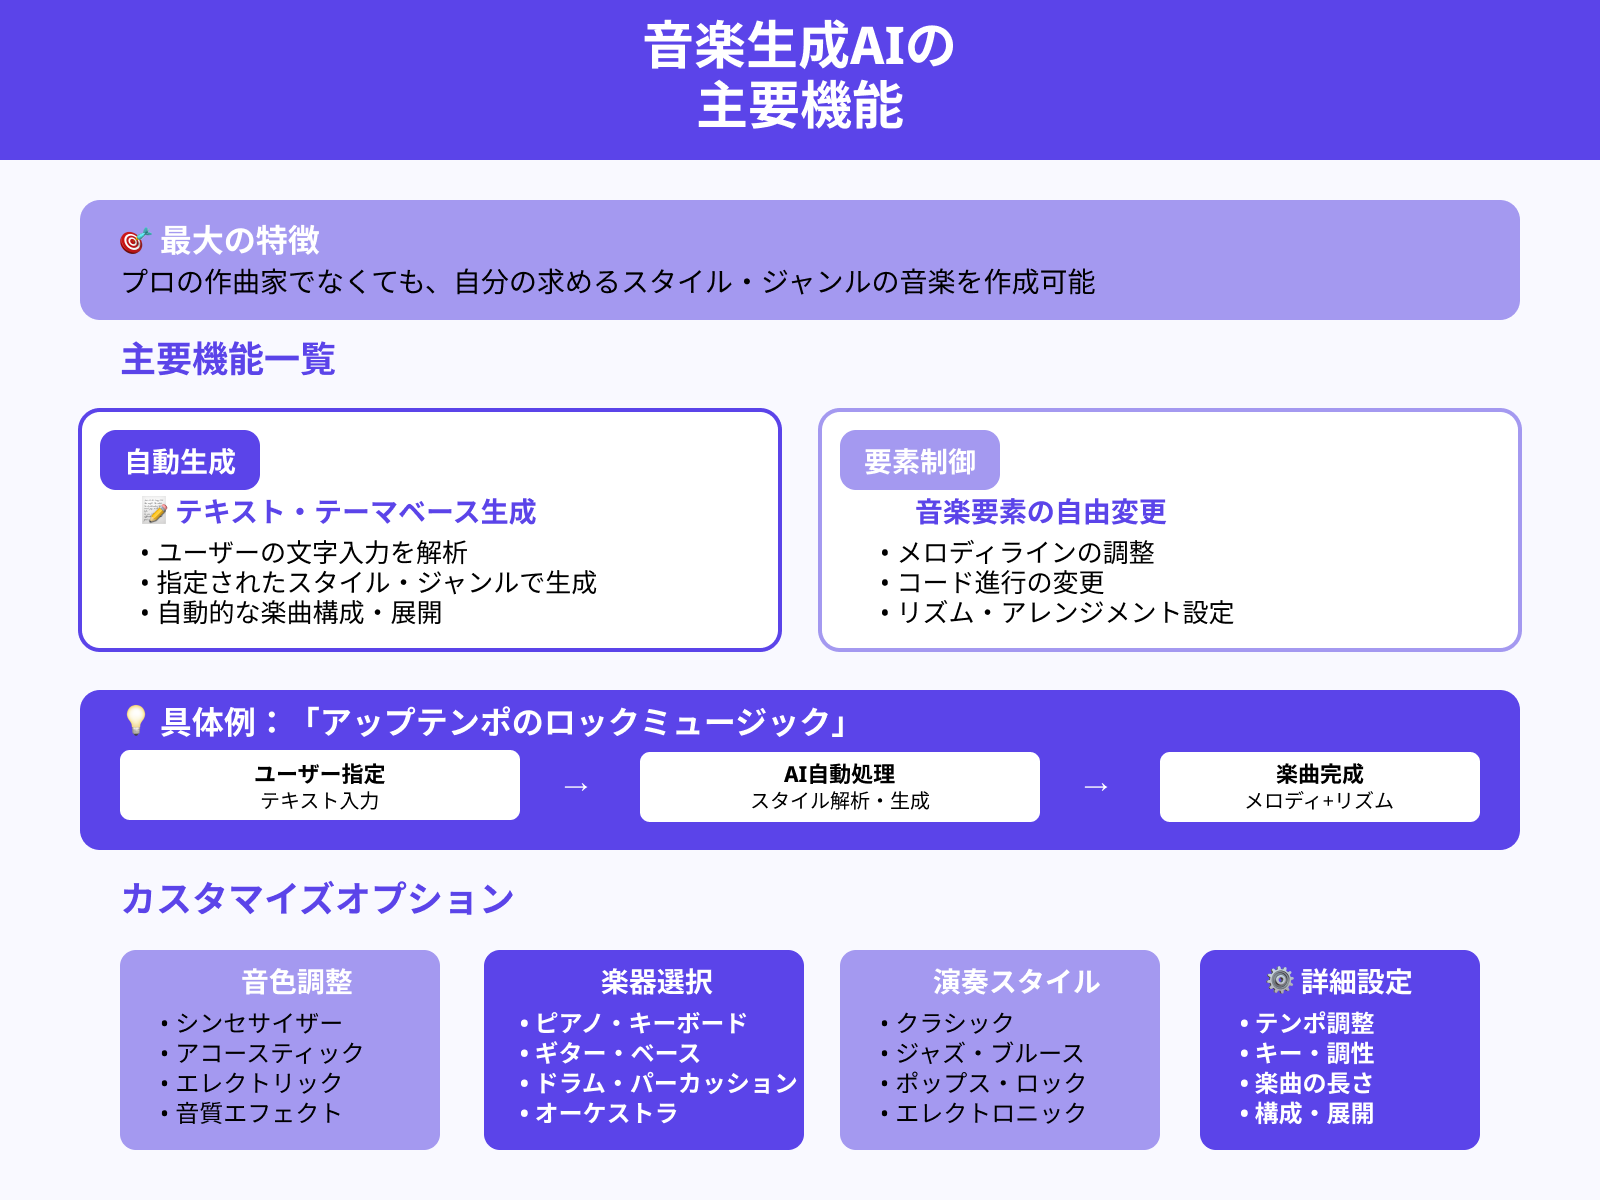The image size is (1600, 1200).
Task: Click the bullet コード進行の変更
Action: click(x=993, y=582)
